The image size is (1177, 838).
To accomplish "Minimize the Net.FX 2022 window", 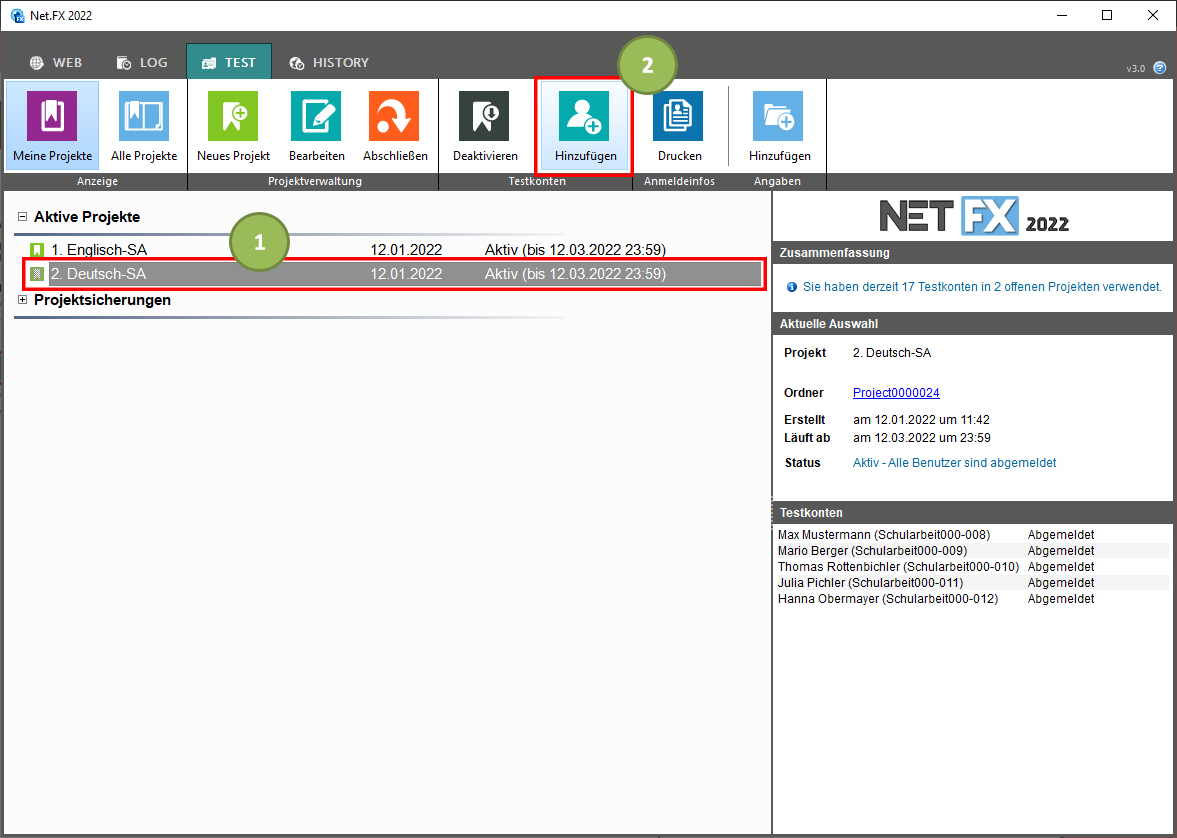I will coord(1061,15).
